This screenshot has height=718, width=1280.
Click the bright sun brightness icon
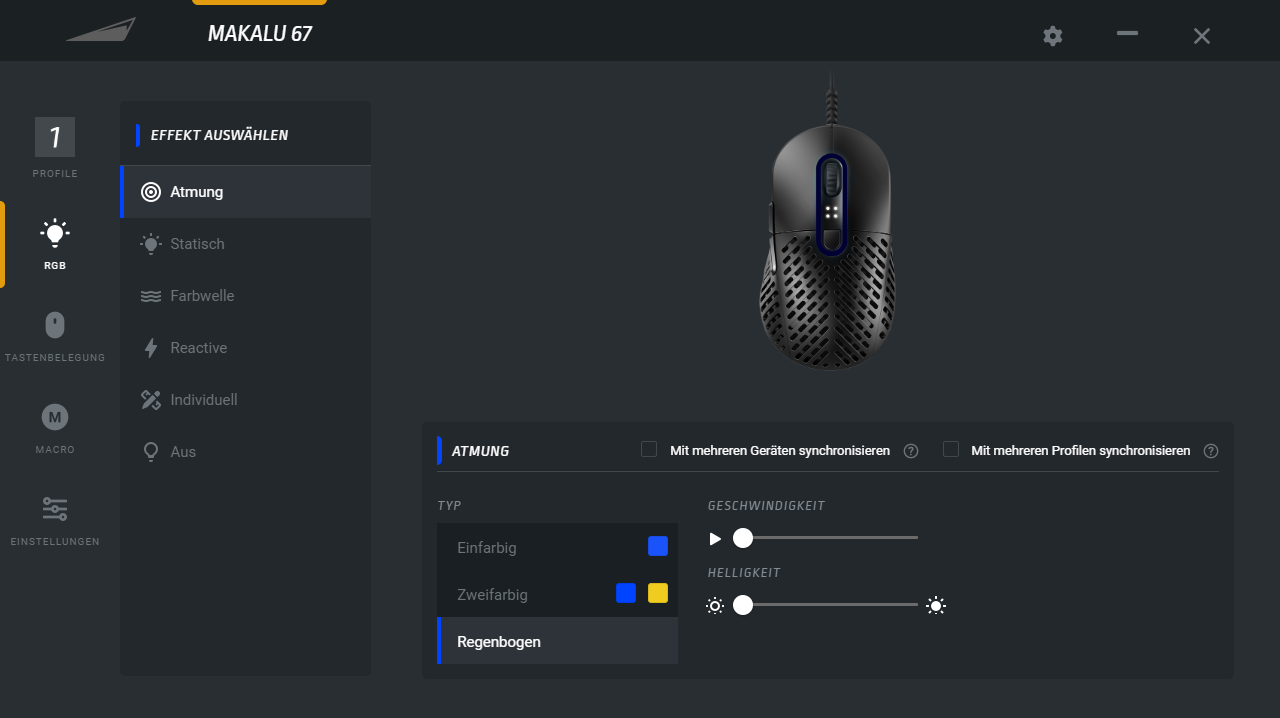(x=936, y=605)
